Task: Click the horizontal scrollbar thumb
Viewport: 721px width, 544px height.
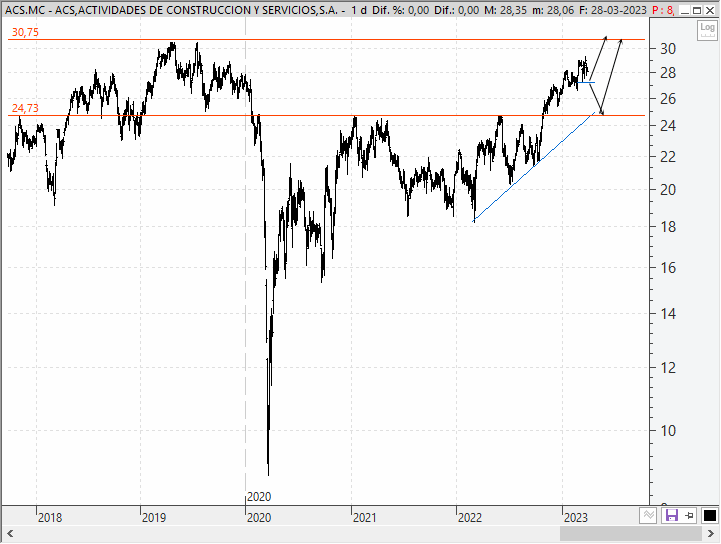Action: tap(631, 534)
